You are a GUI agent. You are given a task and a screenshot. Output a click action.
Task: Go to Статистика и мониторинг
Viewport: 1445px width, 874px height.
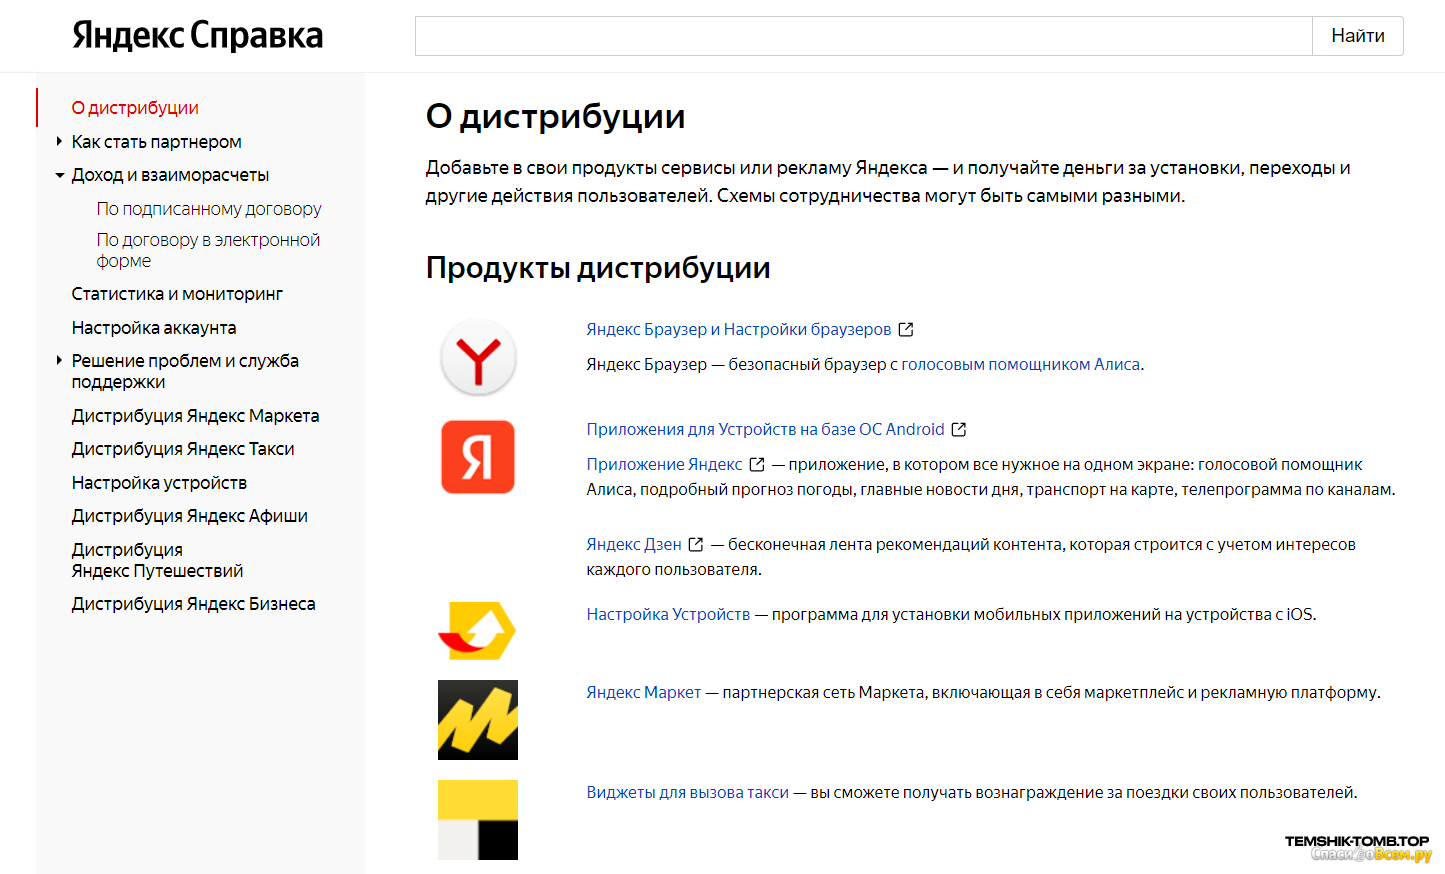177,294
